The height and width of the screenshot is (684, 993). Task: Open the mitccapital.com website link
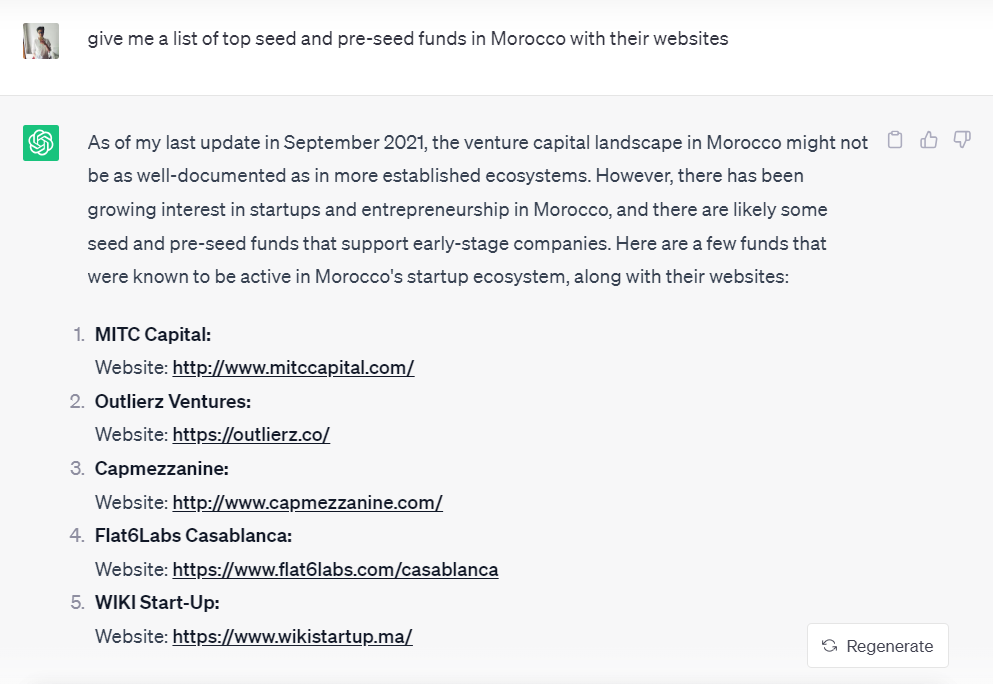click(293, 368)
